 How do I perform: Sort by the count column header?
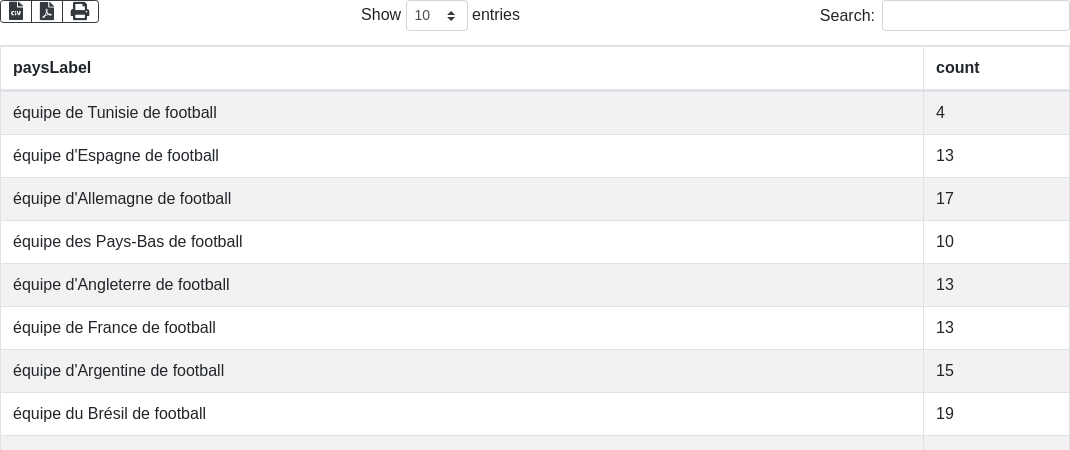957,68
